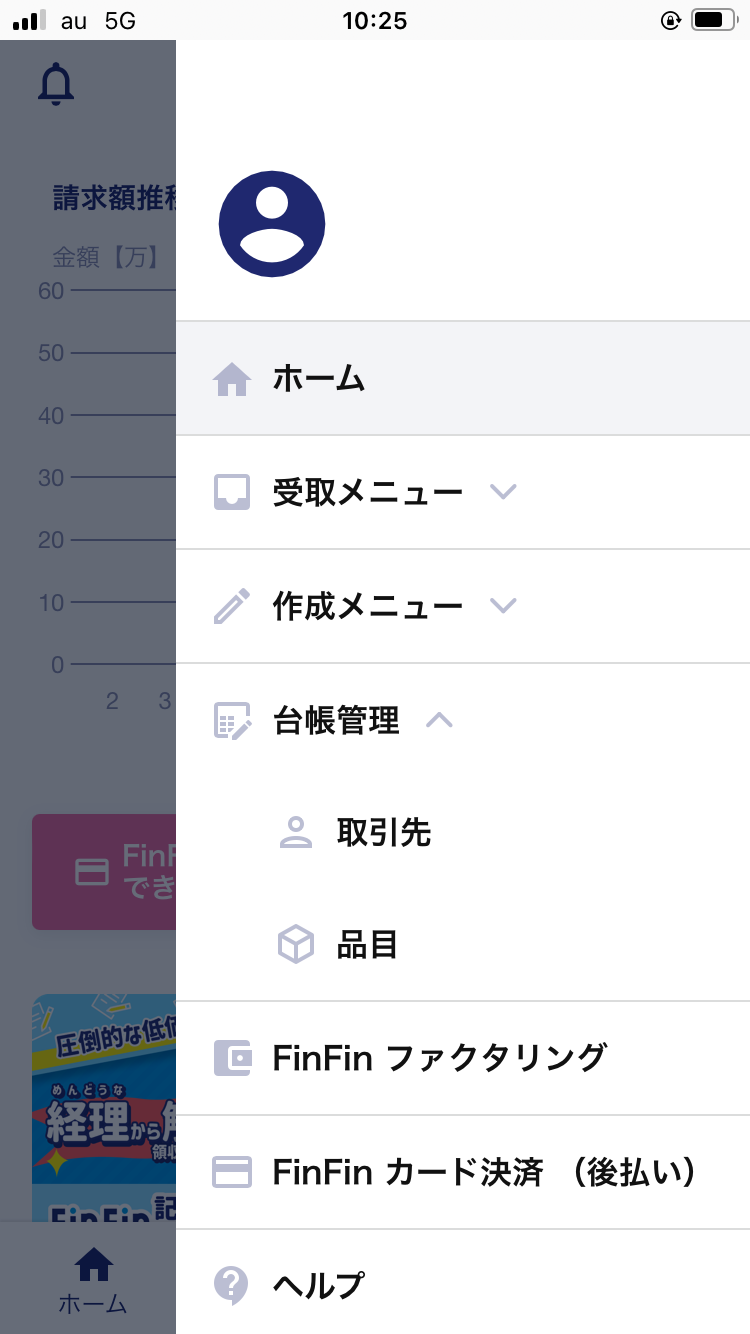Tap the wallet factoring icon
The image size is (750, 1334).
pyautogui.click(x=232, y=1058)
